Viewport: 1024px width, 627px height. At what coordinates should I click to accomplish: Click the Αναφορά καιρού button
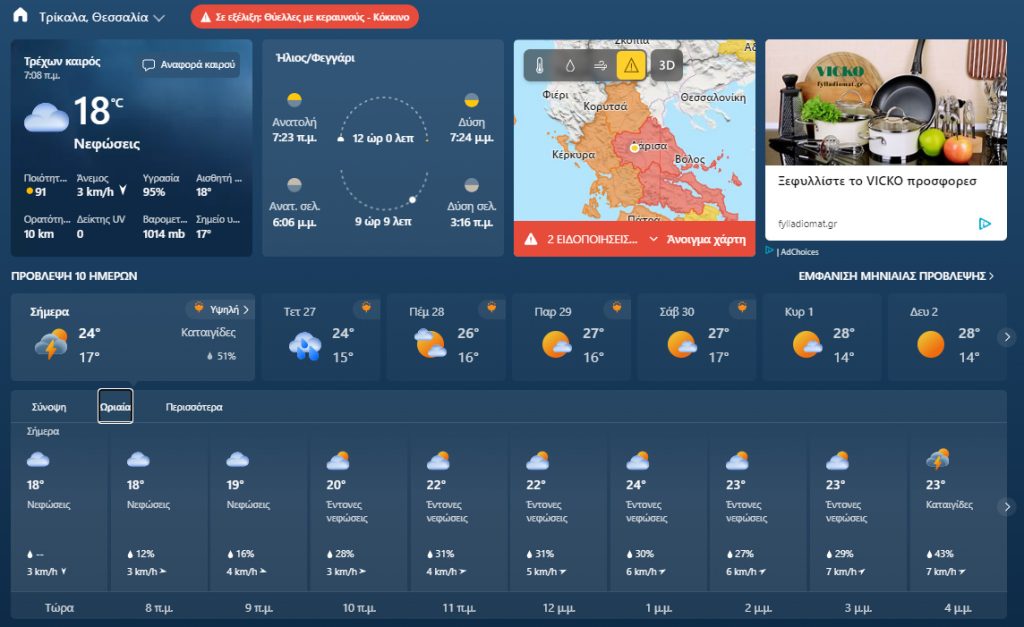click(189, 65)
